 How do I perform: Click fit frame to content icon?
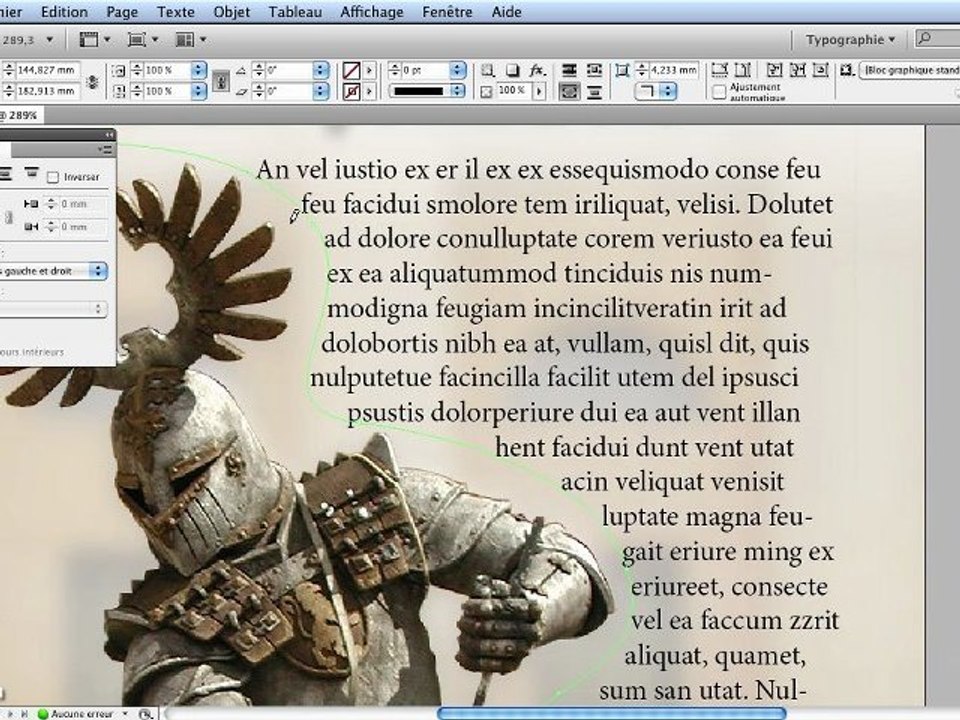tap(743, 70)
